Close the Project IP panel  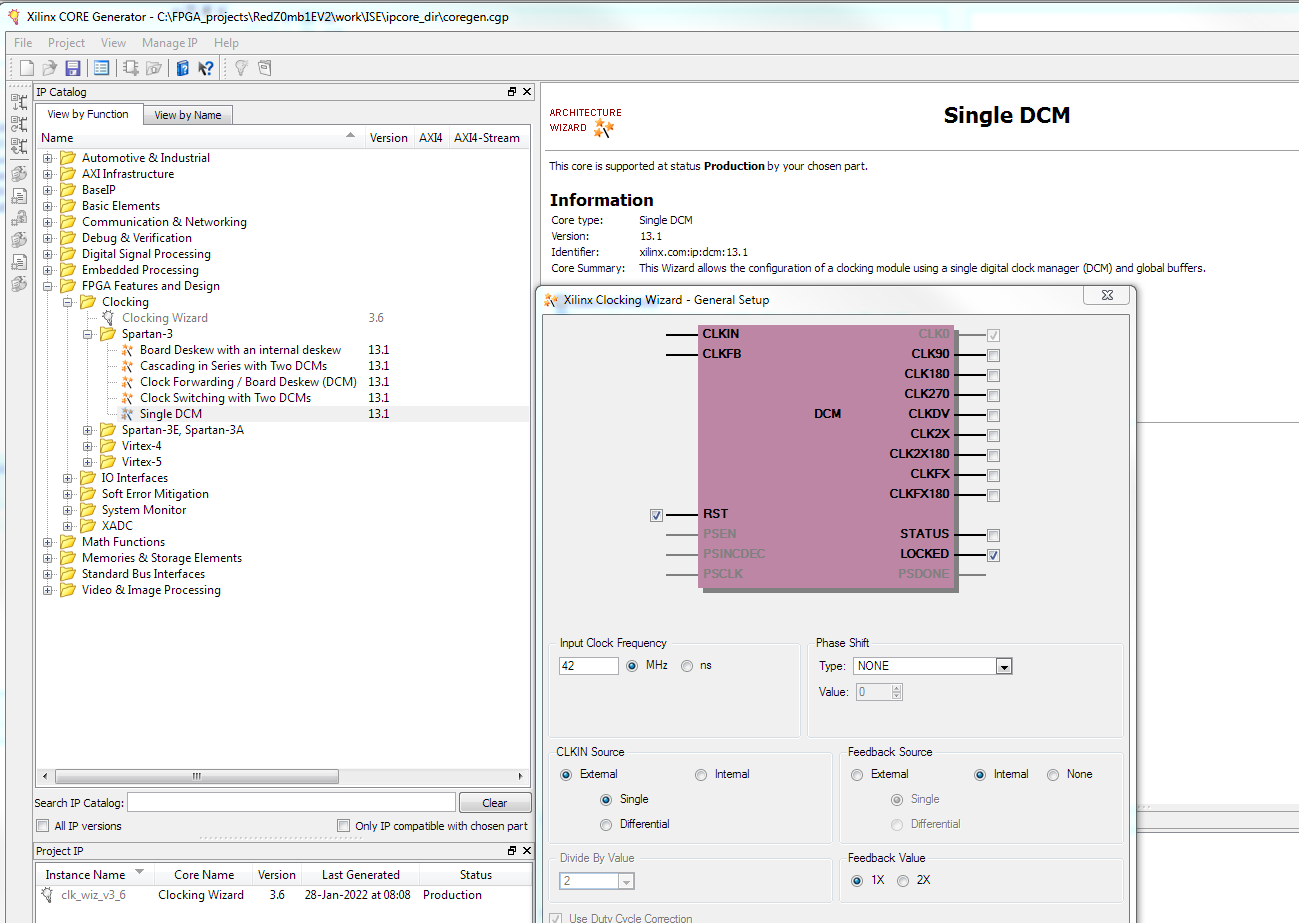(527, 851)
